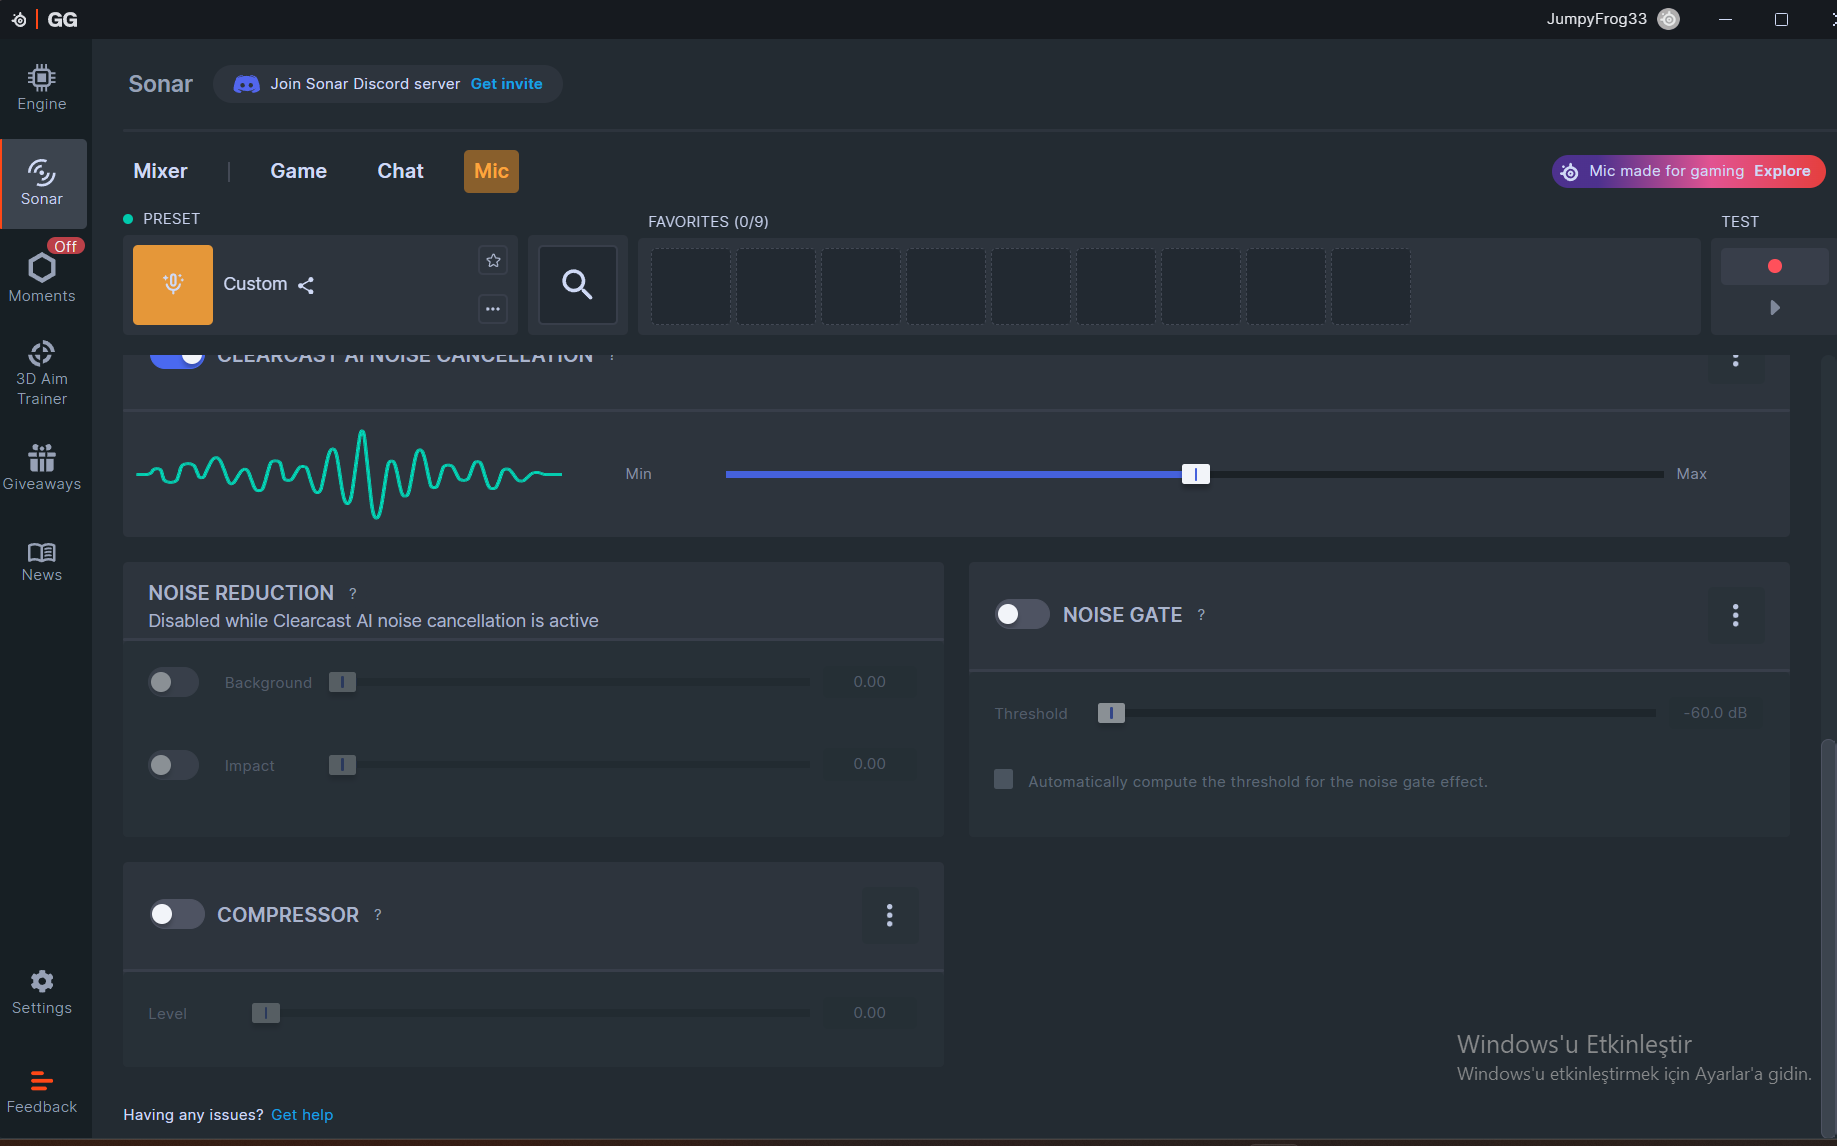1837x1146 pixels.
Task: Click the FAVORITES (0/9) label
Action: (x=708, y=222)
